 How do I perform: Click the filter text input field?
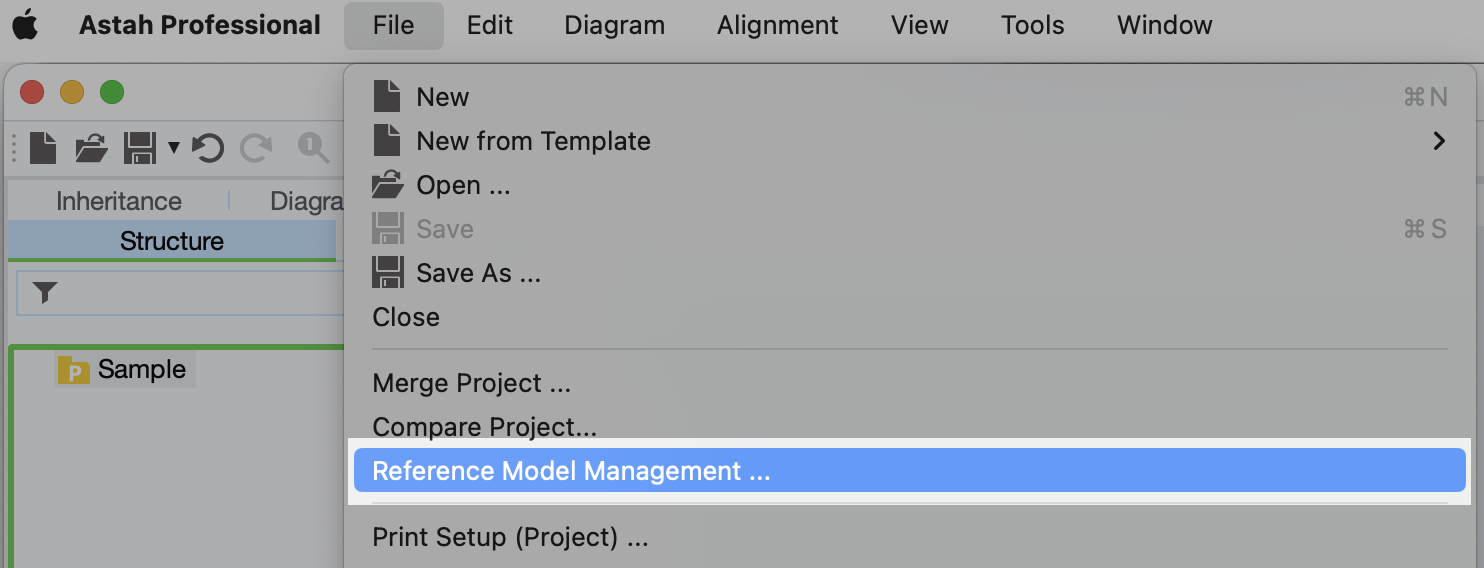pos(200,292)
